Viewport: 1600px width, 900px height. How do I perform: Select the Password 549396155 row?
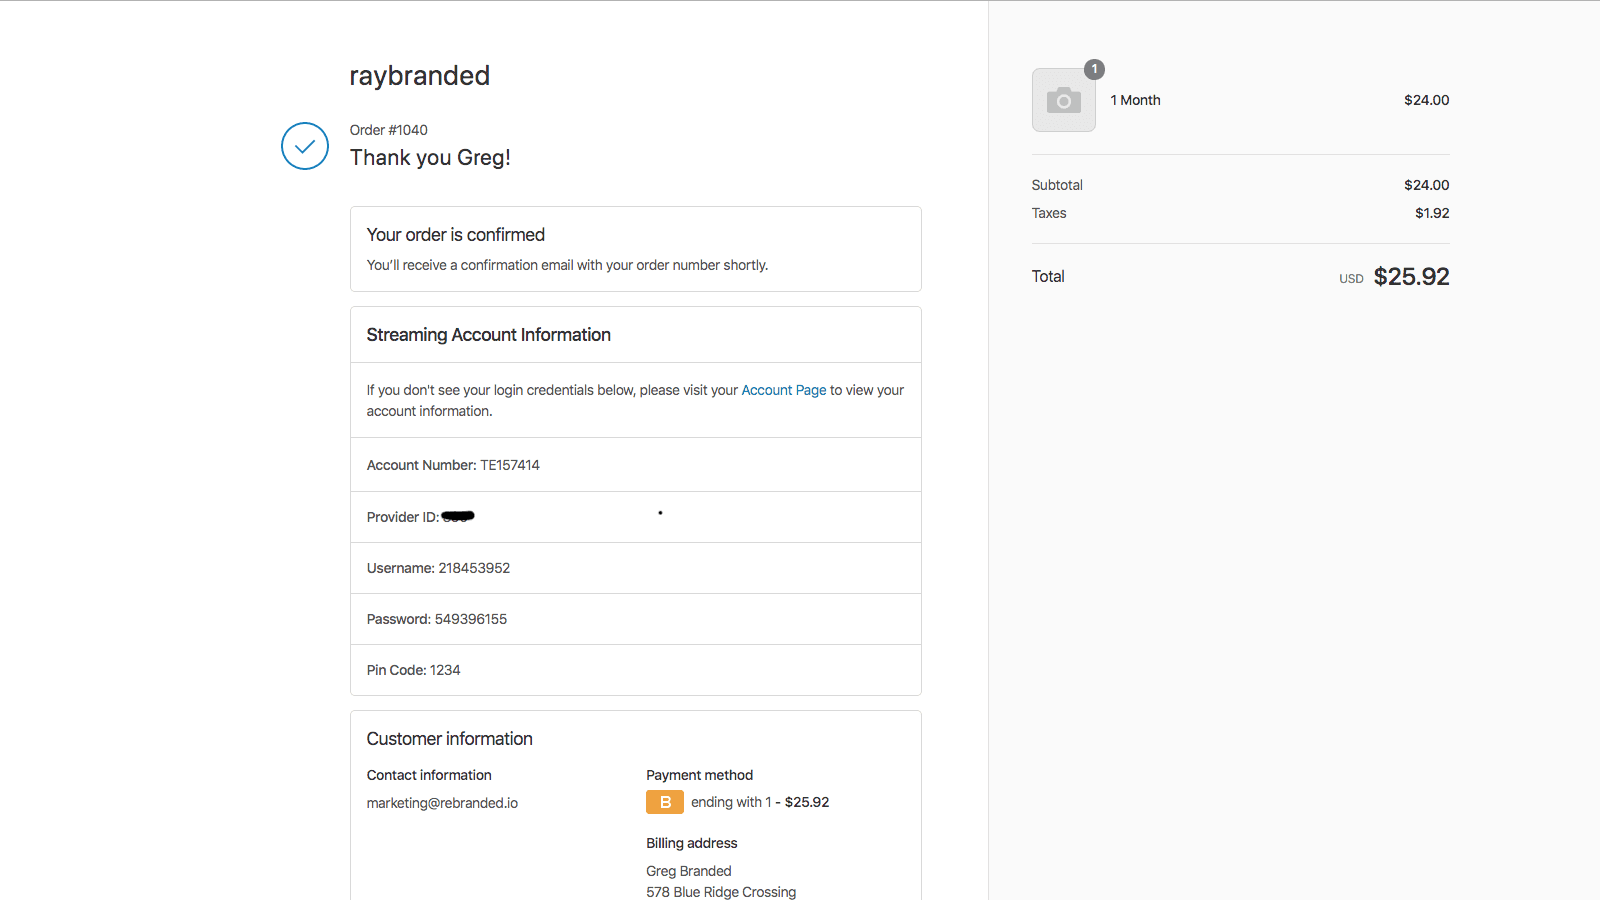[436, 618]
